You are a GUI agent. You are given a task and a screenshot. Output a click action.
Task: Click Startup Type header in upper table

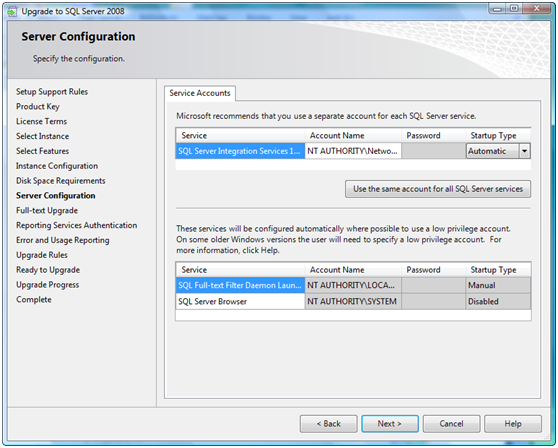coord(498,136)
